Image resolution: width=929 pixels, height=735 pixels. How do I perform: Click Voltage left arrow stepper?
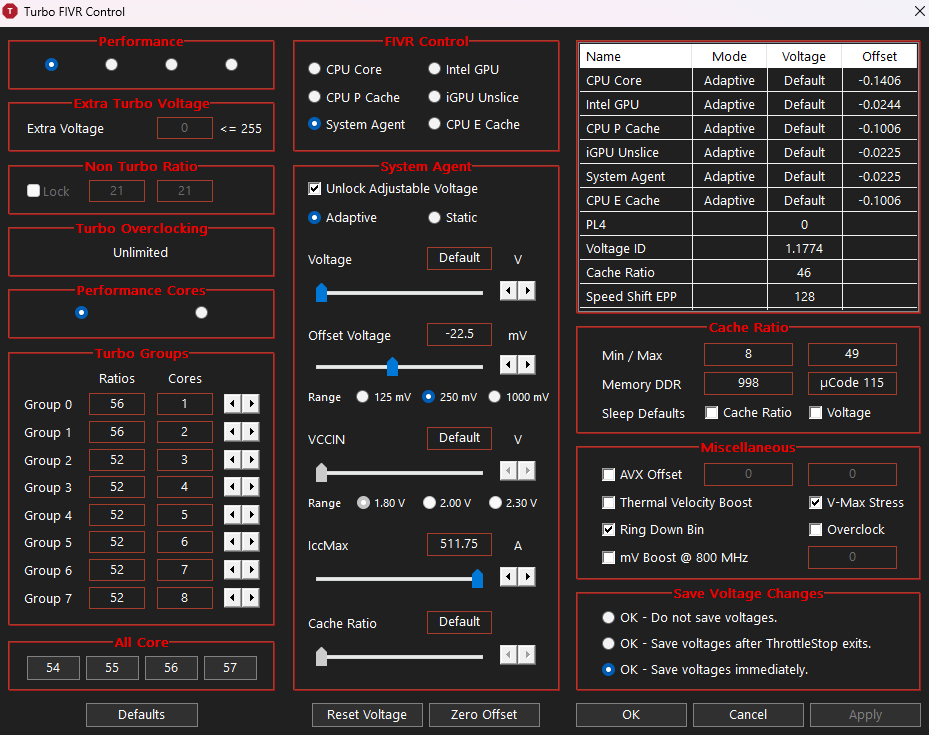508,291
